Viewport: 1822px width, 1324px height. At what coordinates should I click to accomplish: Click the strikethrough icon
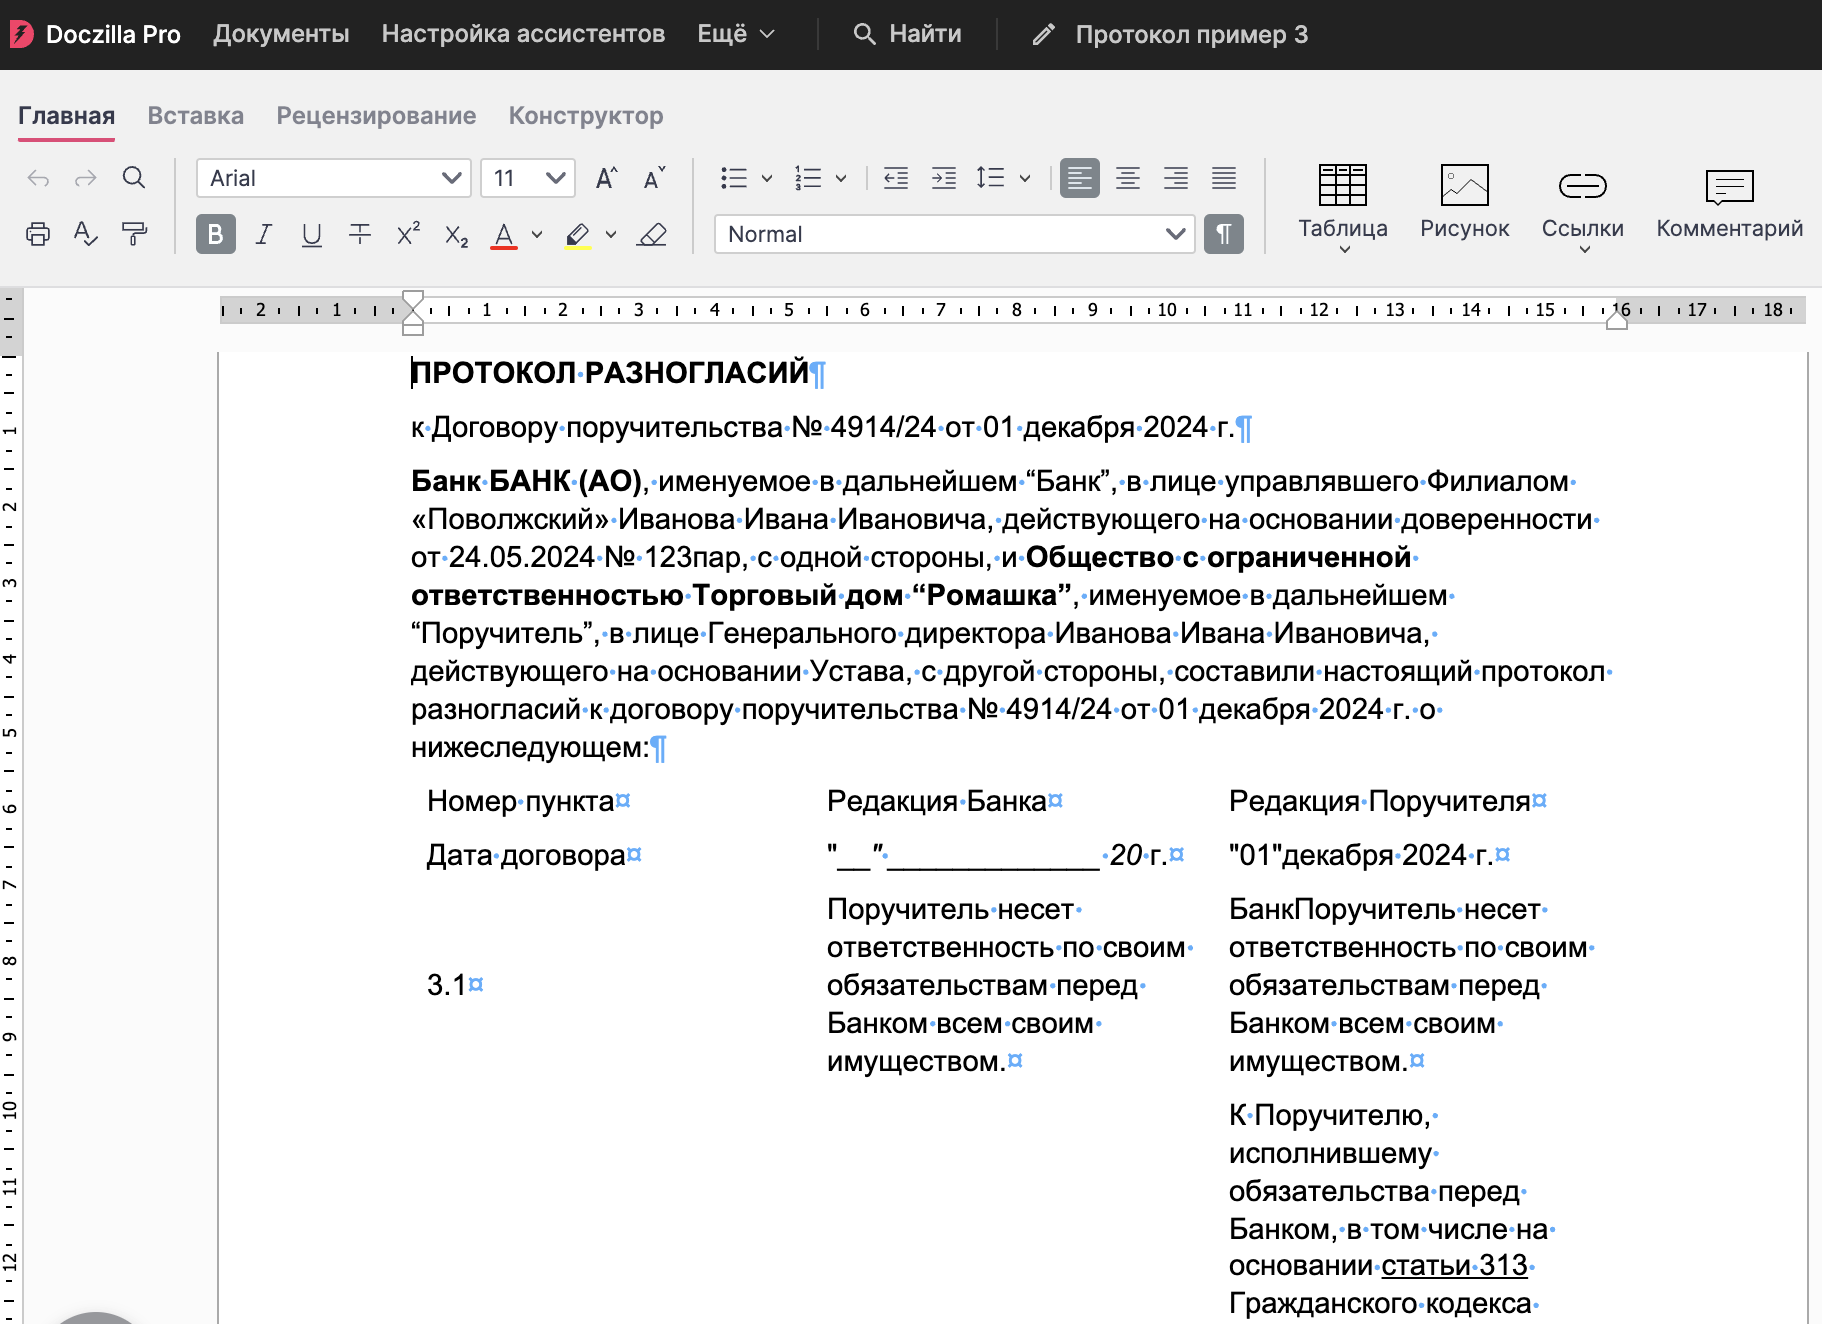click(x=360, y=234)
